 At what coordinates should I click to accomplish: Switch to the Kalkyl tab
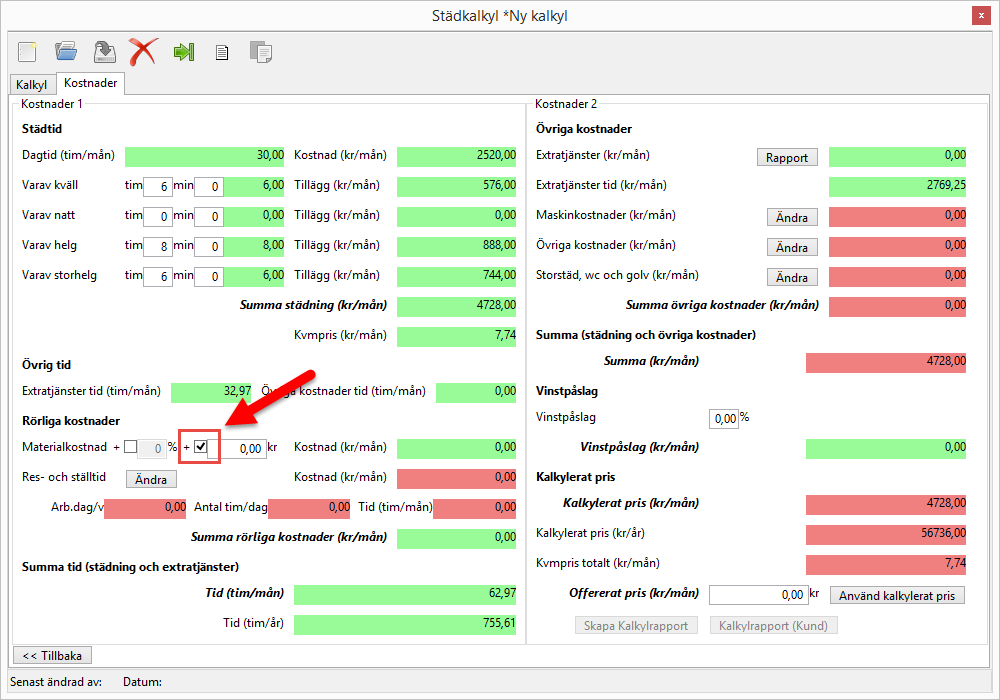click(32, 85)
